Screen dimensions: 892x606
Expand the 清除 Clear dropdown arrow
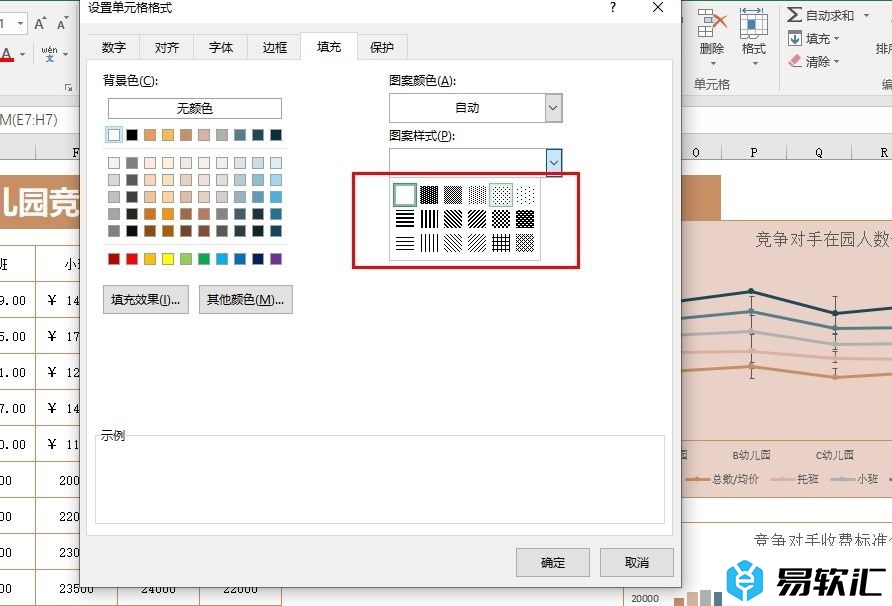click(837, 61)
